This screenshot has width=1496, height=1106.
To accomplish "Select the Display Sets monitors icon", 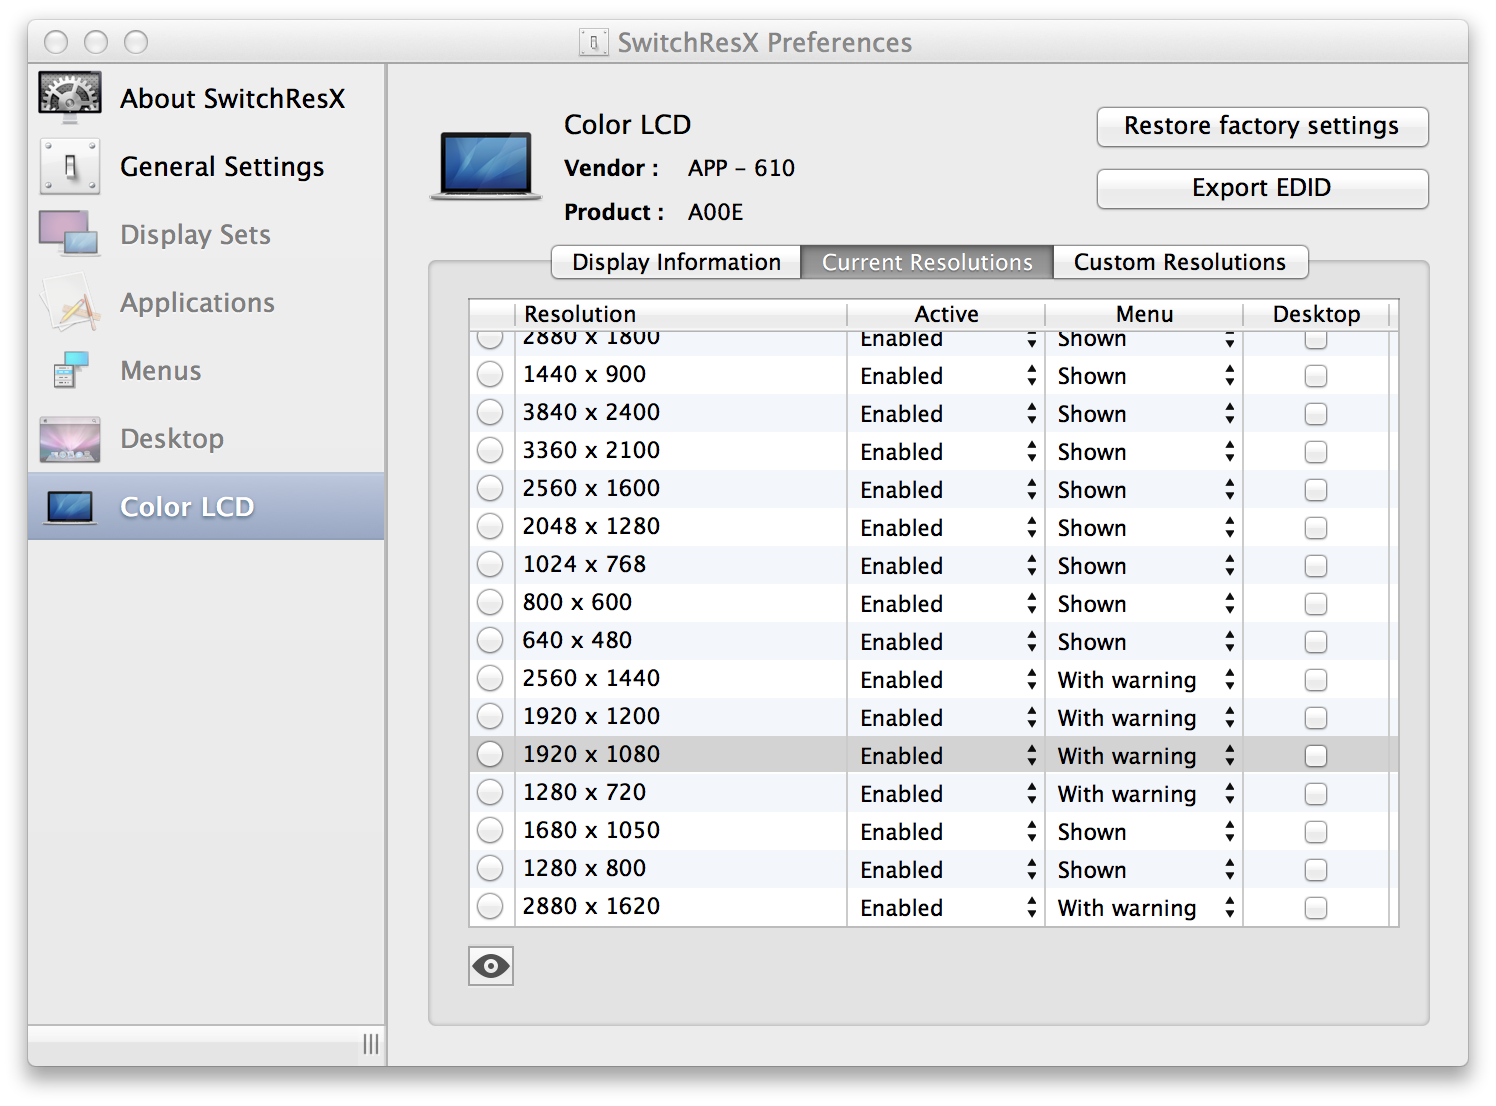I will tap(69, 233).
